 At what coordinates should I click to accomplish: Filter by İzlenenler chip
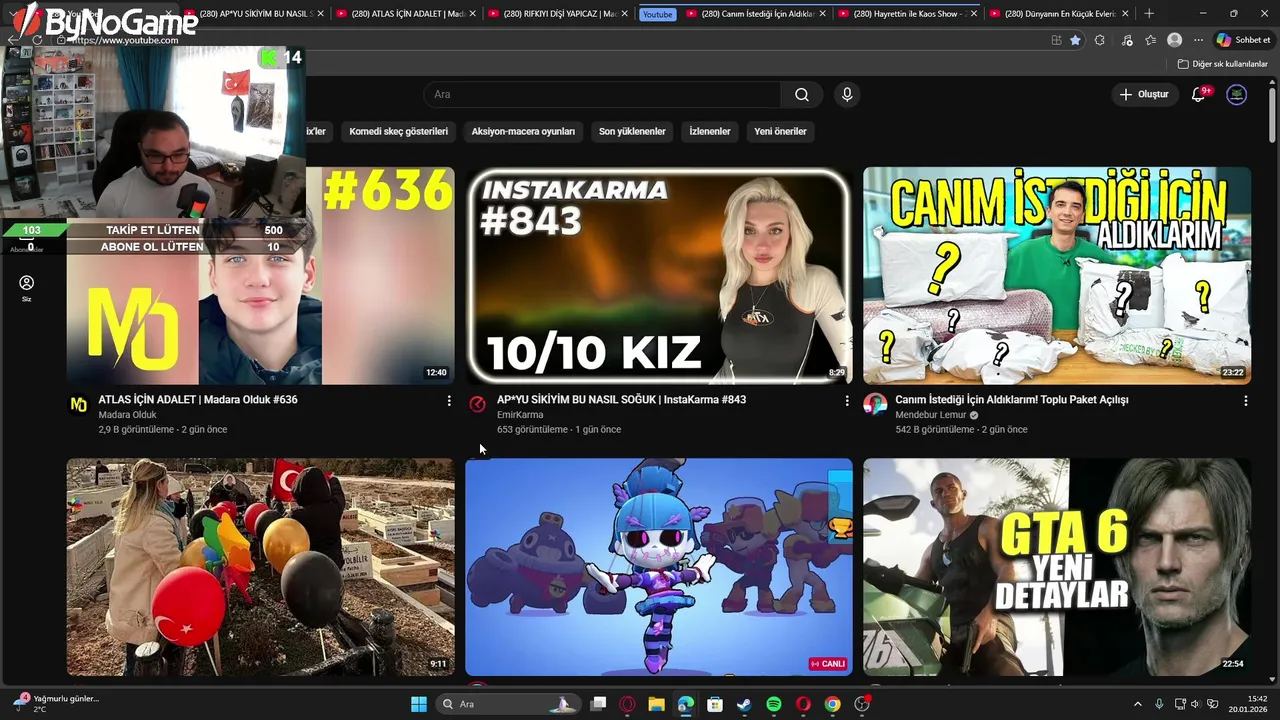(x=710, y=131)
